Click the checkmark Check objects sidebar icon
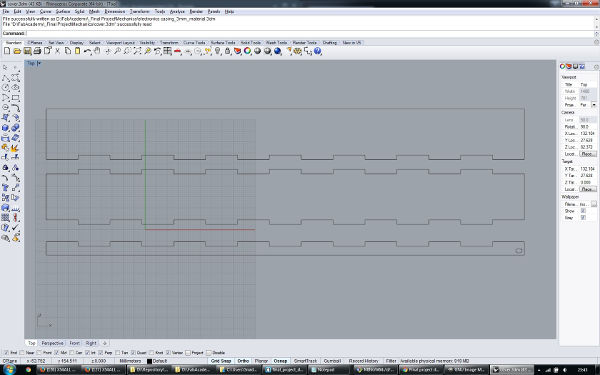This screenshot has width=600, height=375. tap(15, 228)
